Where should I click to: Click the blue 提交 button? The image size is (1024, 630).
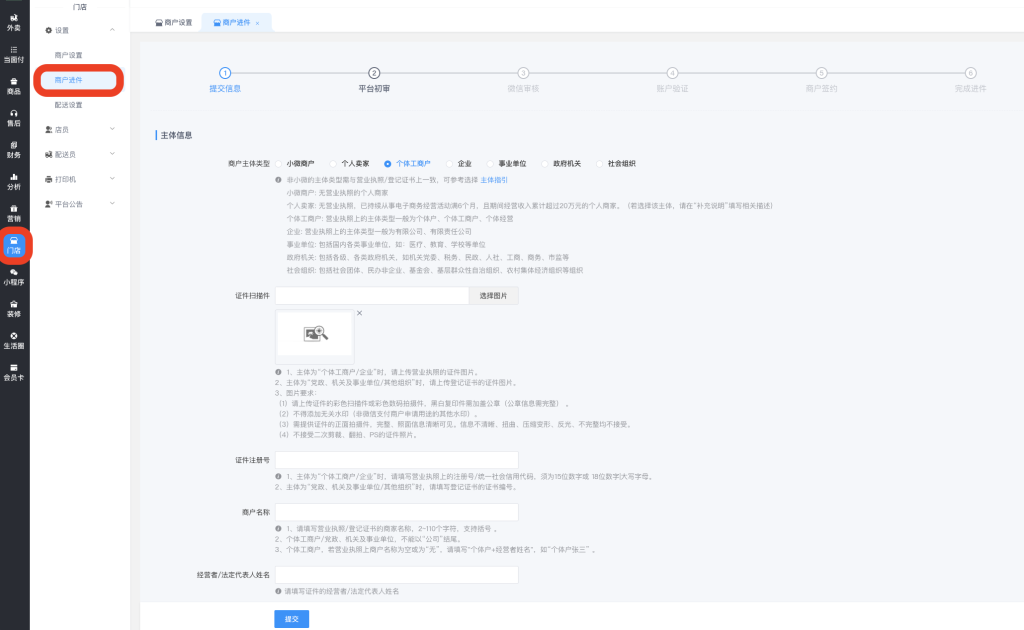[x=290, y=619]
